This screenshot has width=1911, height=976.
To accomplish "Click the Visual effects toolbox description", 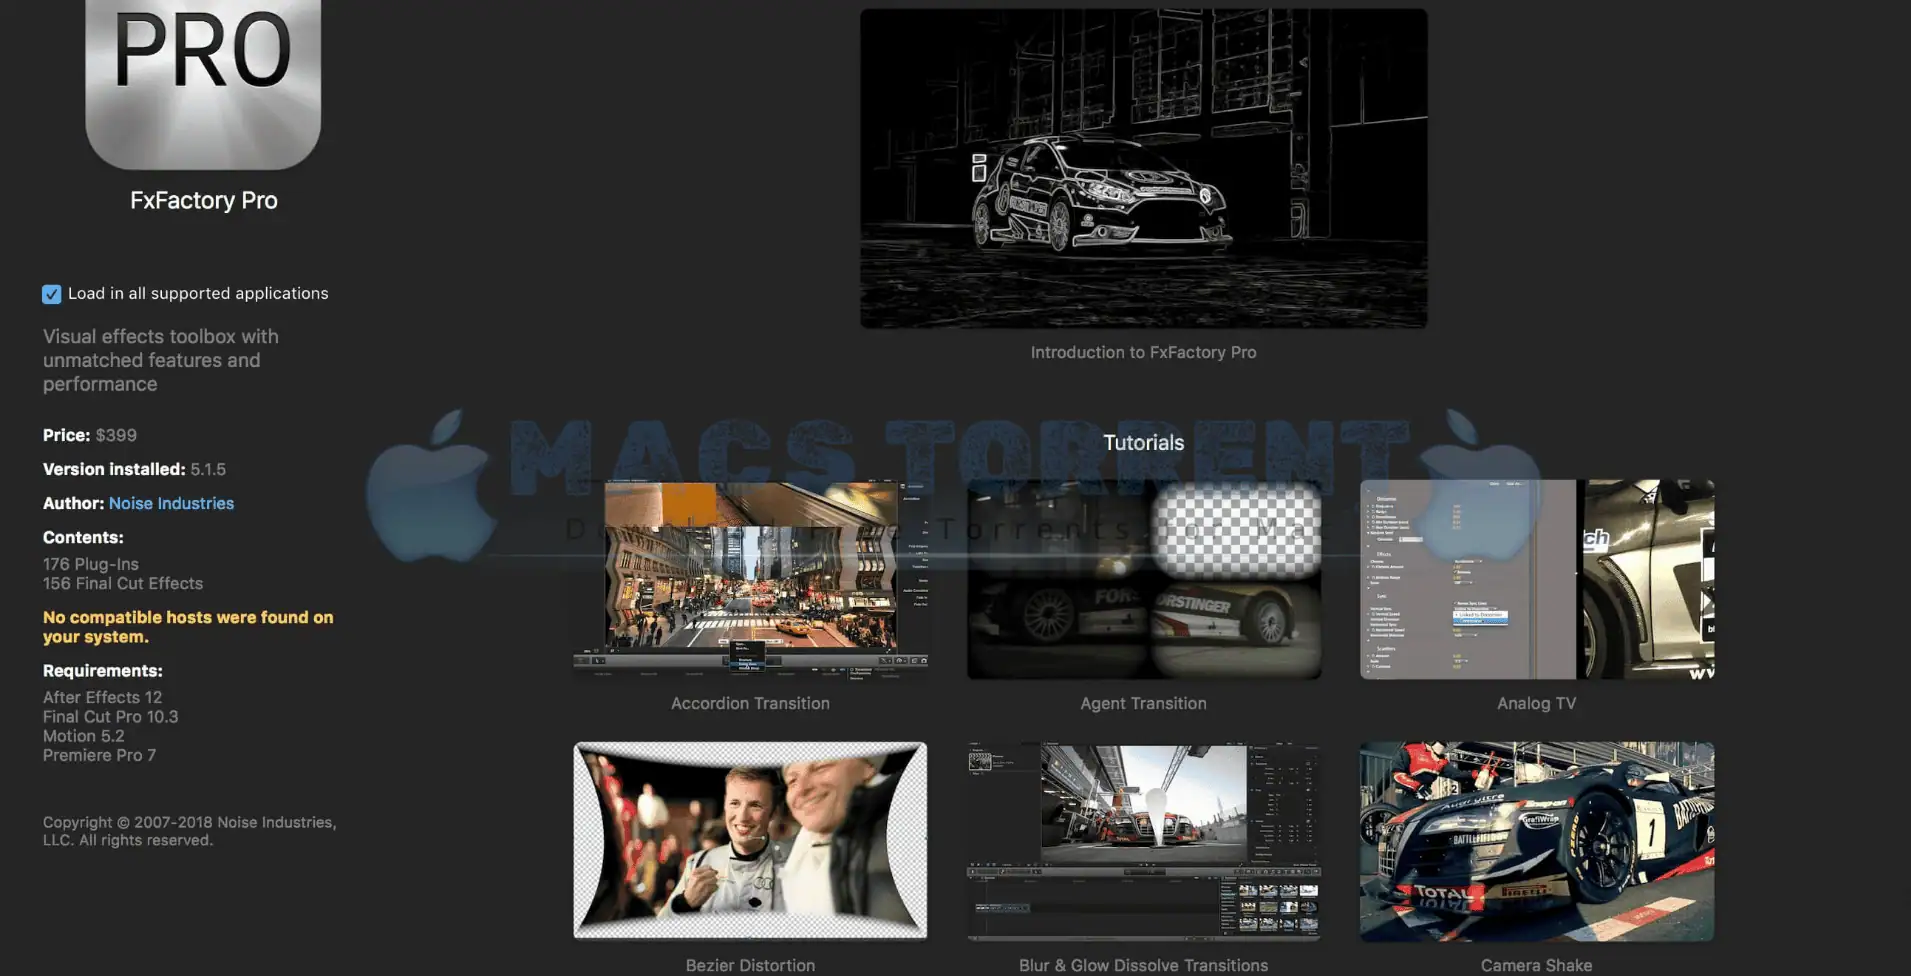I will [x=161, y=360].
